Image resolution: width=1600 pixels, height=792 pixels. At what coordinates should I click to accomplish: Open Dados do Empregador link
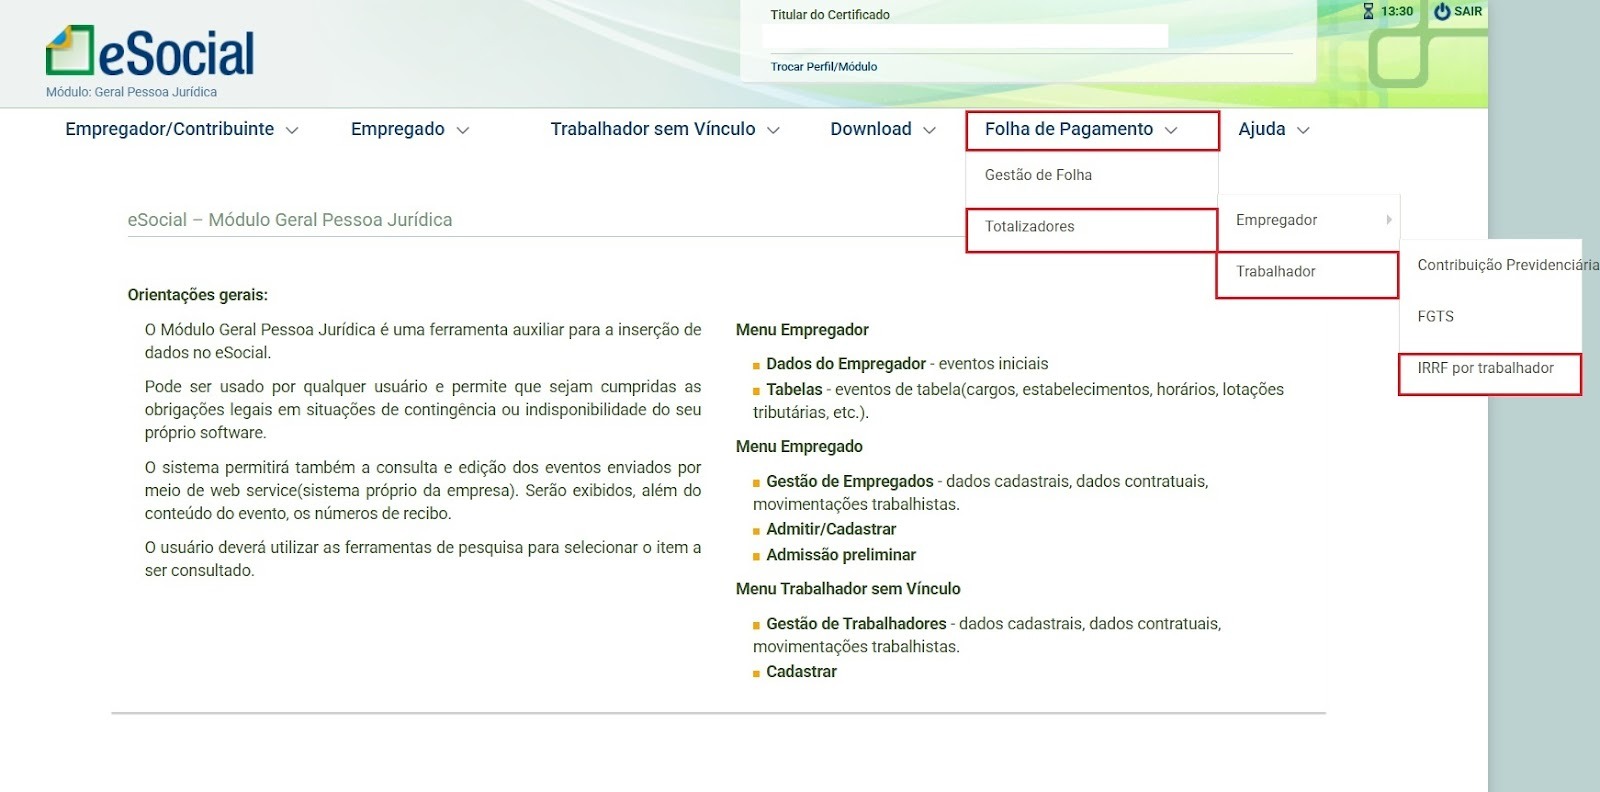846,364
